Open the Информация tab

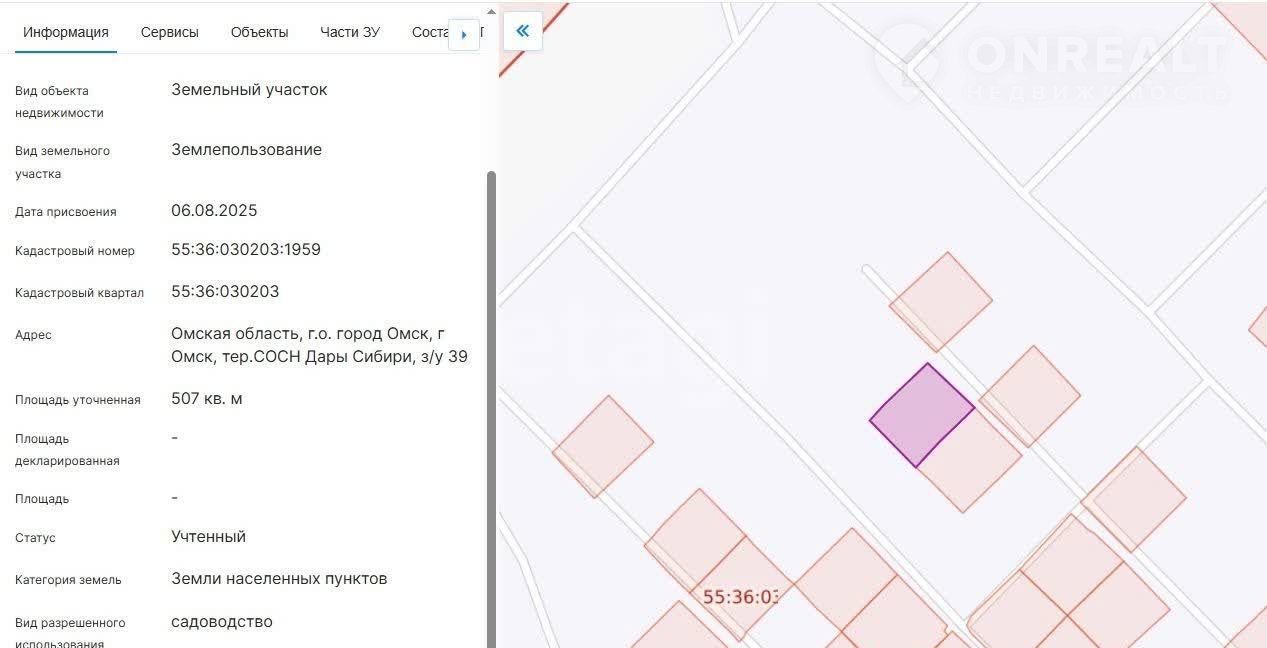pos(66,32)
